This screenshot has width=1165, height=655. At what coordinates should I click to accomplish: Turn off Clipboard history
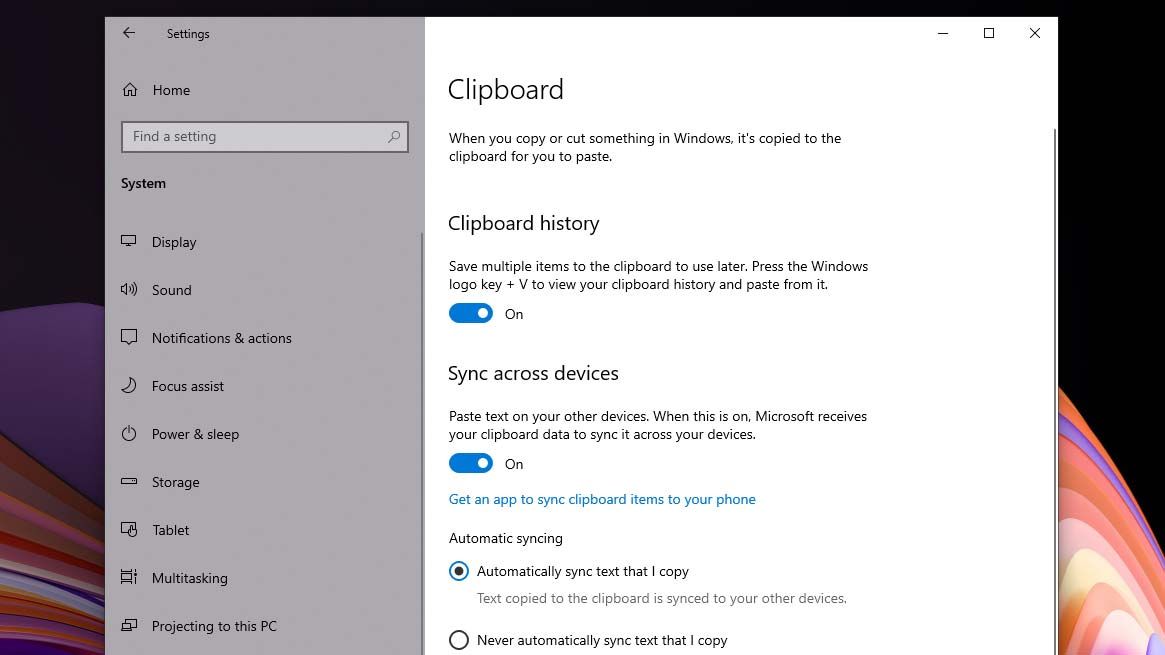pos(470,313)
